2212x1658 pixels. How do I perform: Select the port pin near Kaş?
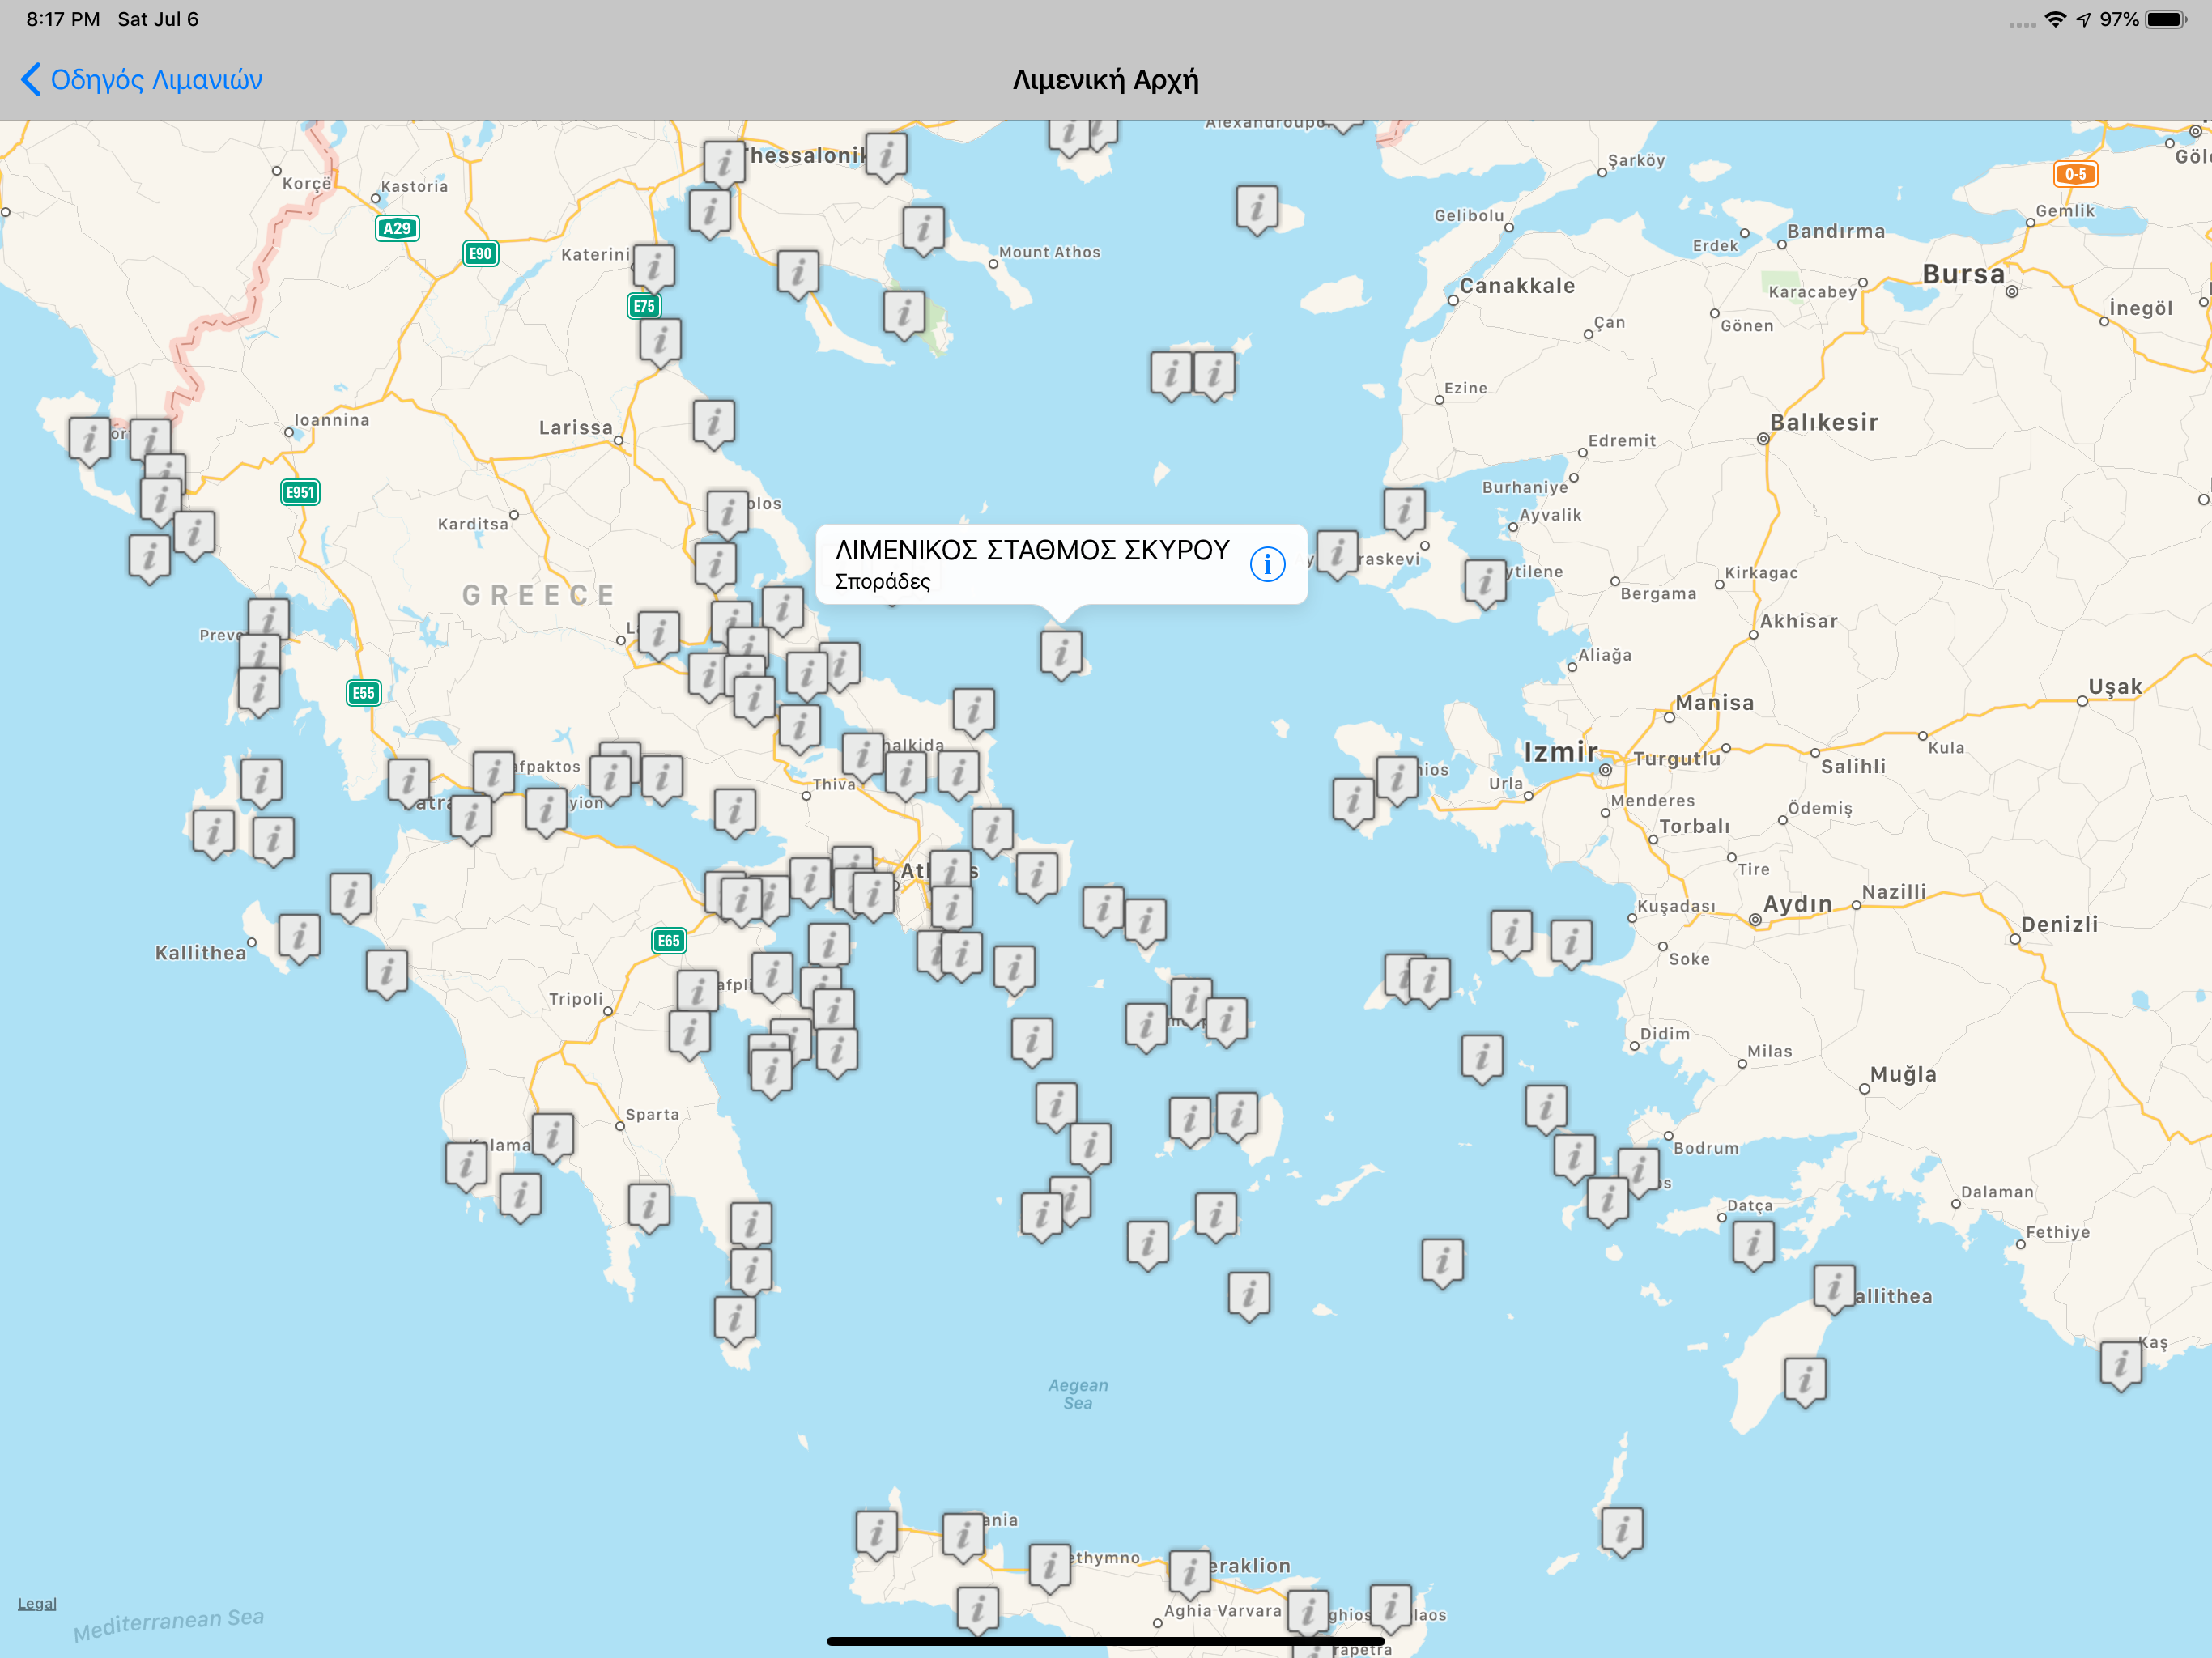pyautogui.click(x=2120, y=1365)
